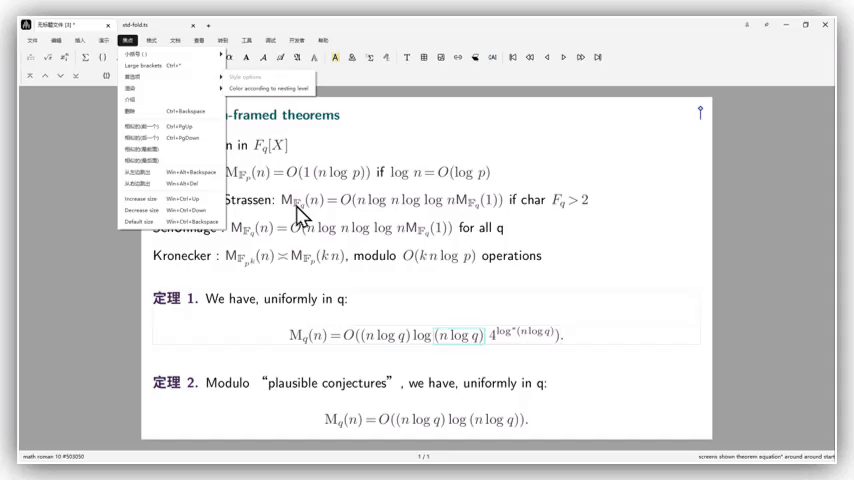Switch to the std-fold.ts tab
The width and height of the screenshot is (854, 480).
pyautogui.click(x=136, y=25)
